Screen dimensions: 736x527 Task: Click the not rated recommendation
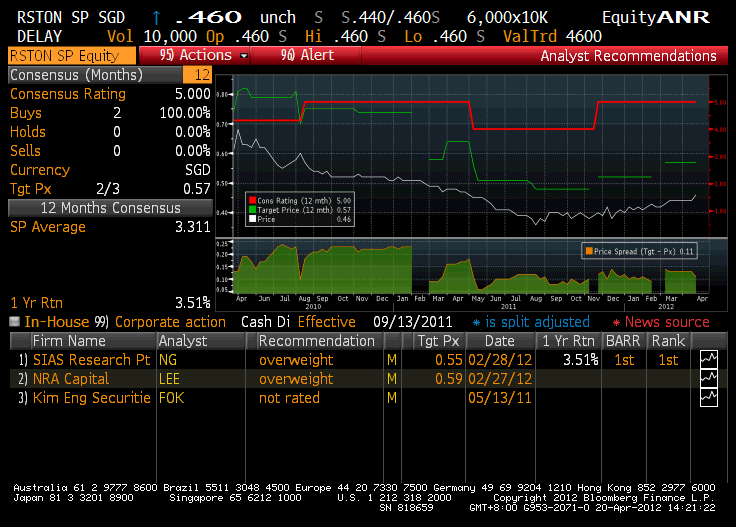pos(289,398)
